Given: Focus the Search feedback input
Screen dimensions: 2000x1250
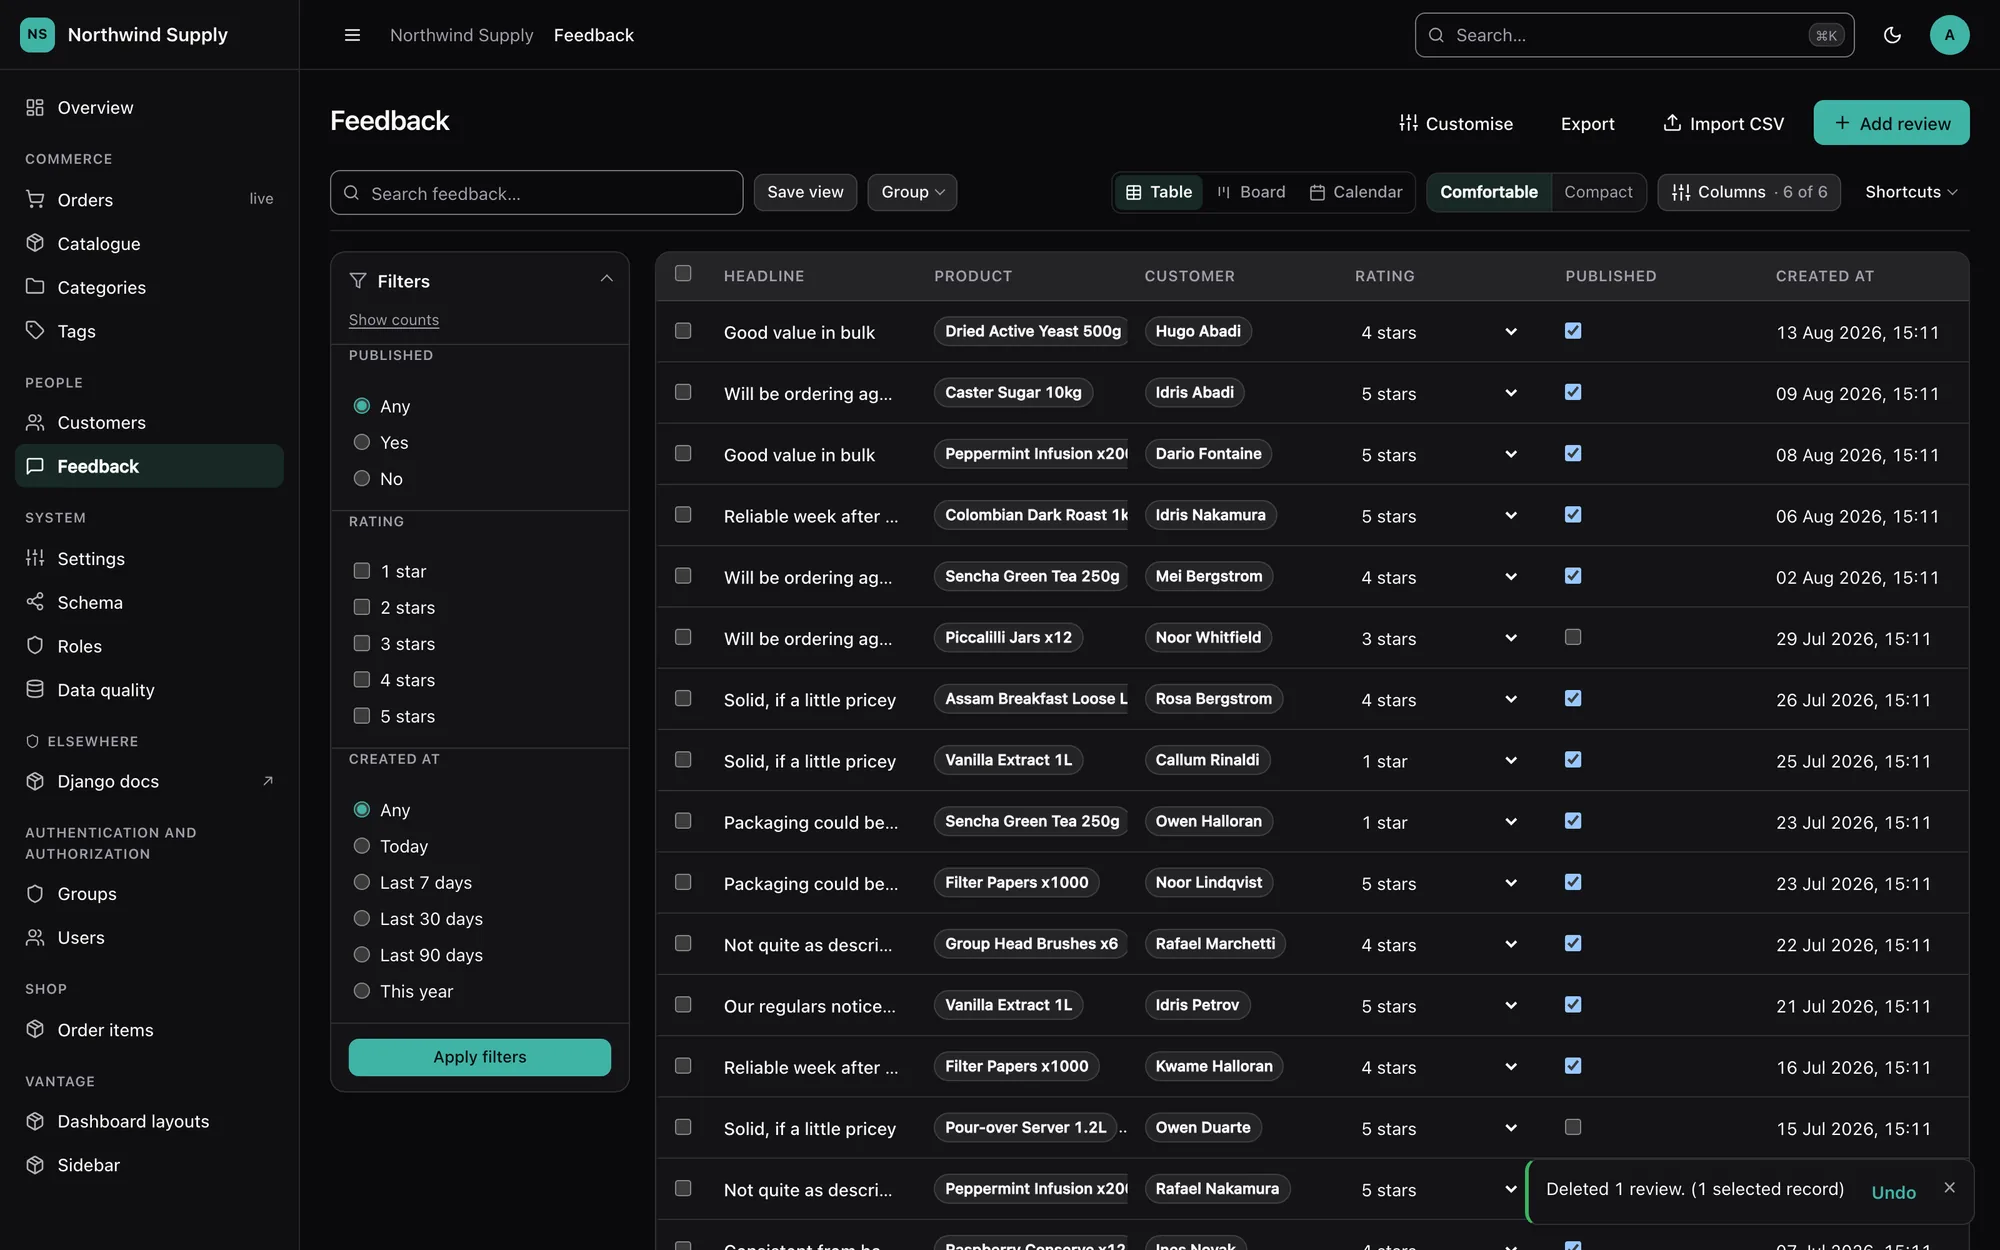Looking at the screenshot, I should [536, 192].
